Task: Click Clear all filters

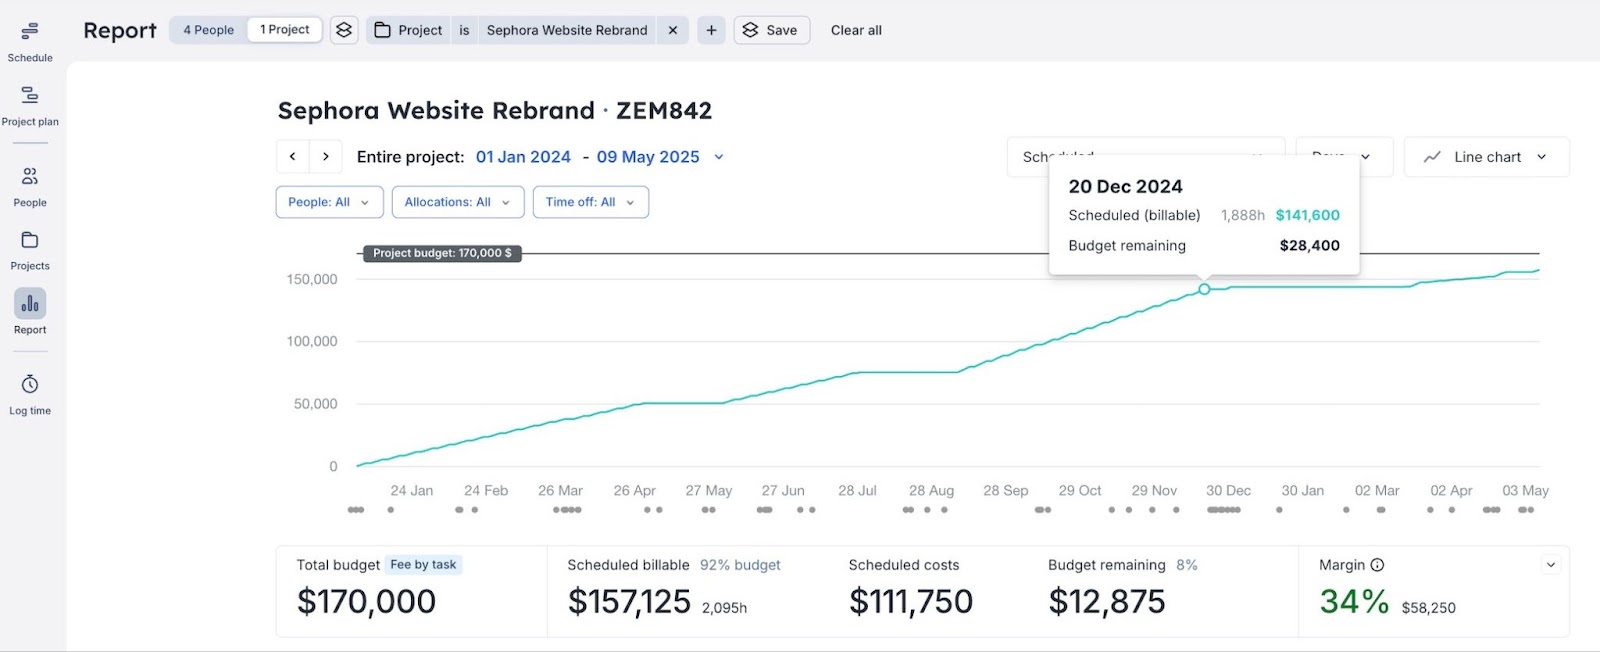Action: (856, 30)
